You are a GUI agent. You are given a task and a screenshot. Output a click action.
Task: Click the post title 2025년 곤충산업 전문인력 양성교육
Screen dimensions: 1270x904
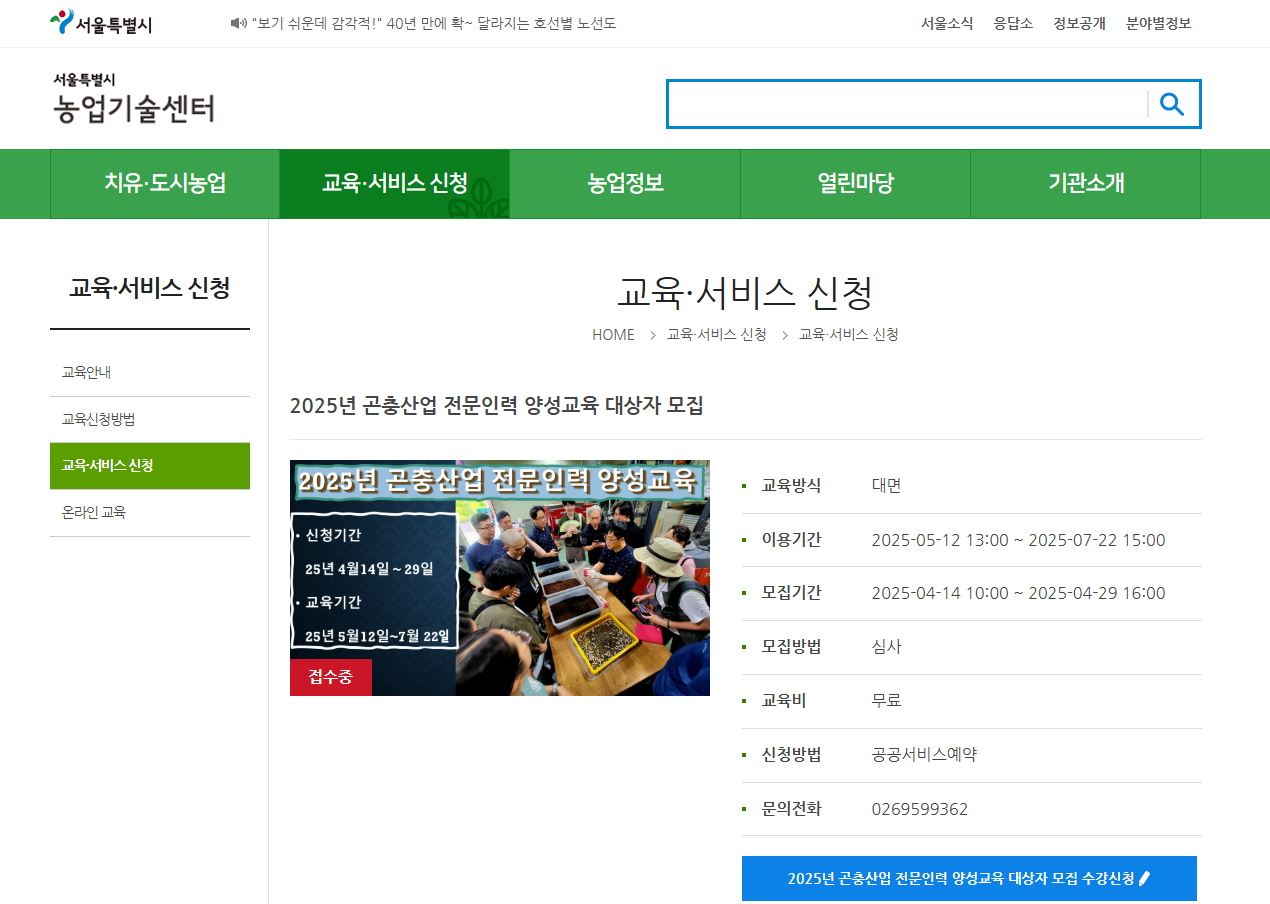tap(497, 406)
